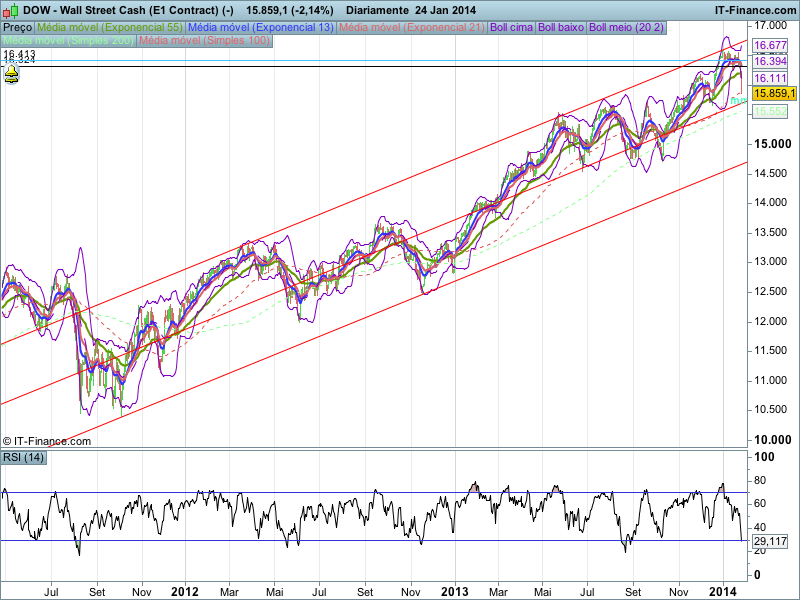Select Média móvel (Simples 200) legend label
Image resolution: width=800 pixels, height=600 pixels.
[68, 40]
